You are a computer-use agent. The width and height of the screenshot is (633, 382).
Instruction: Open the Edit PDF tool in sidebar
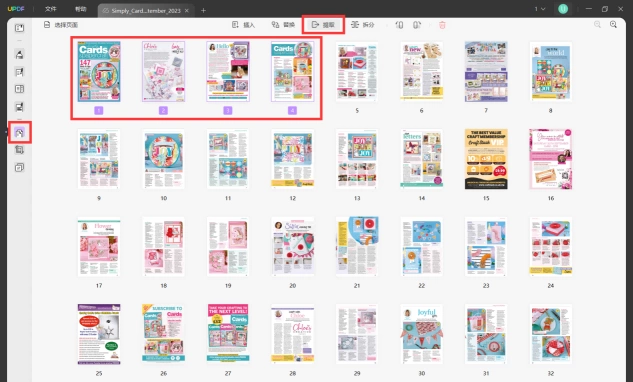coord(19,72)
